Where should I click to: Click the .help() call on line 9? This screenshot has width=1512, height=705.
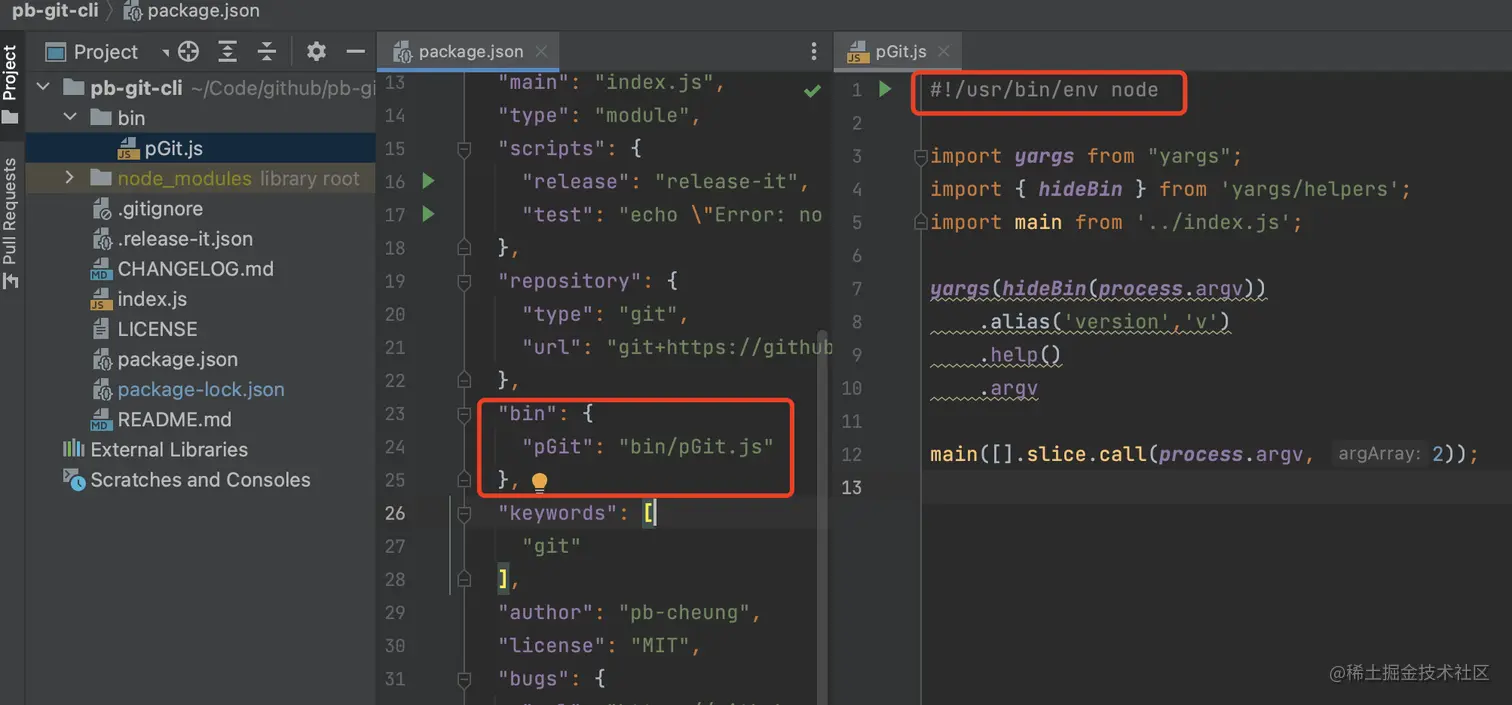[x=1020, y=355]
